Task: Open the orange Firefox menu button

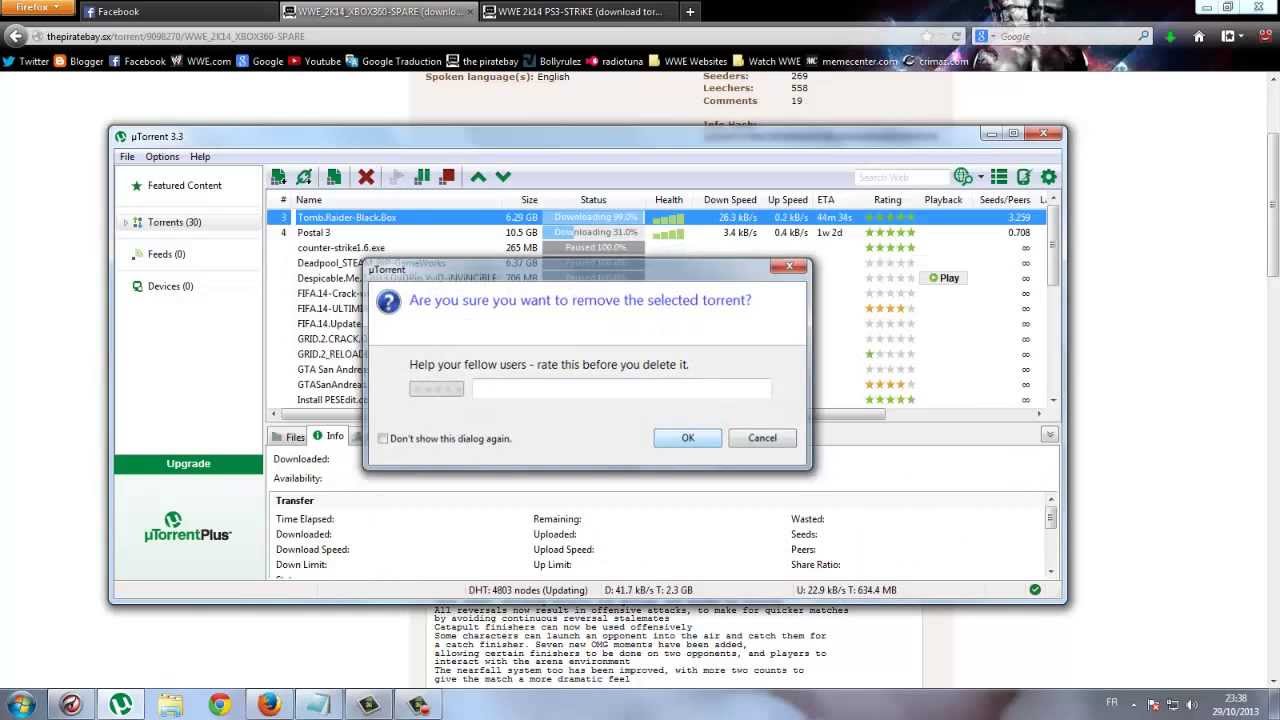Action: [37, 8]
